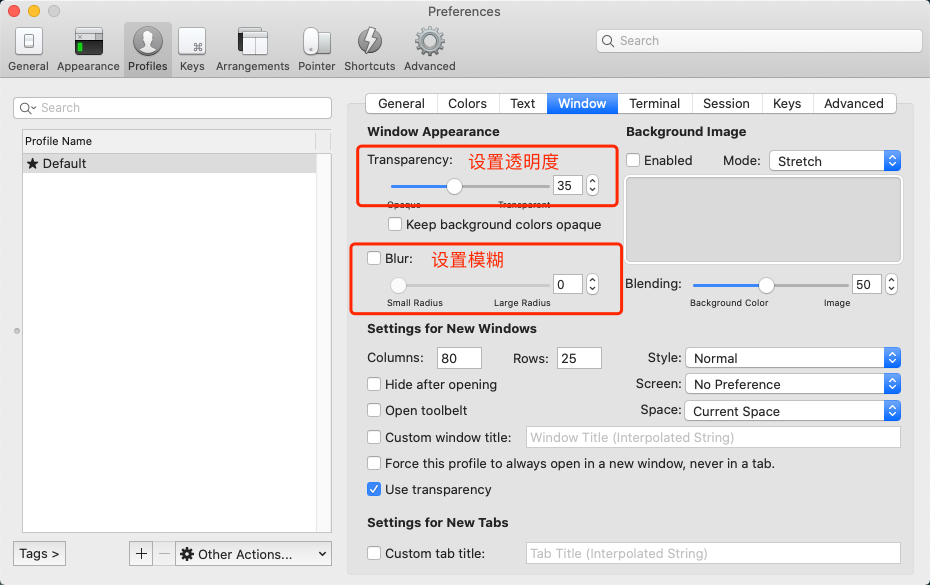This screenshot has width=930, height=585.
Task: Enable the Blur checkbox
Action: click(x=374, y=258)
